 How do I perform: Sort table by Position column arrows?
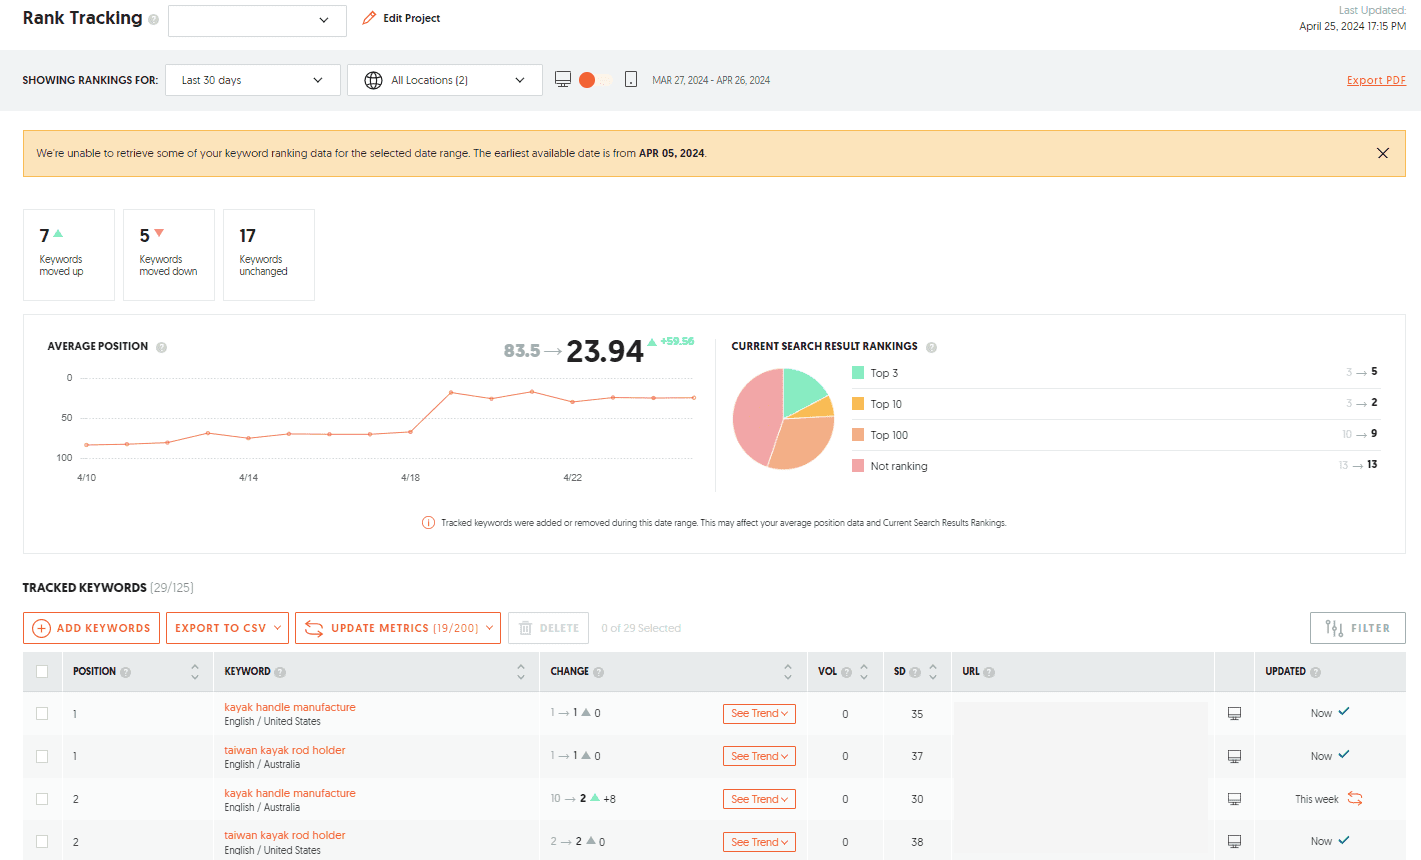point(195,672)
